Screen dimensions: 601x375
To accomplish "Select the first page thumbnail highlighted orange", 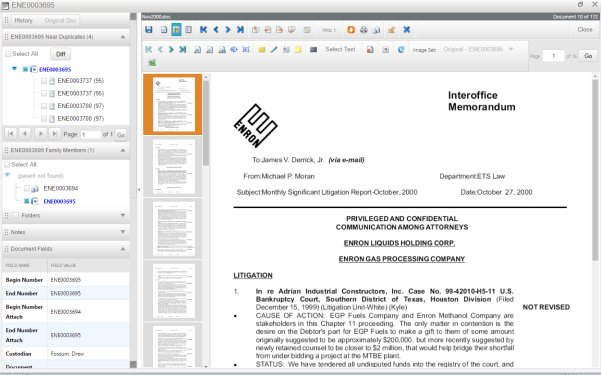I will pyautogui.click(x=172, y=104).
